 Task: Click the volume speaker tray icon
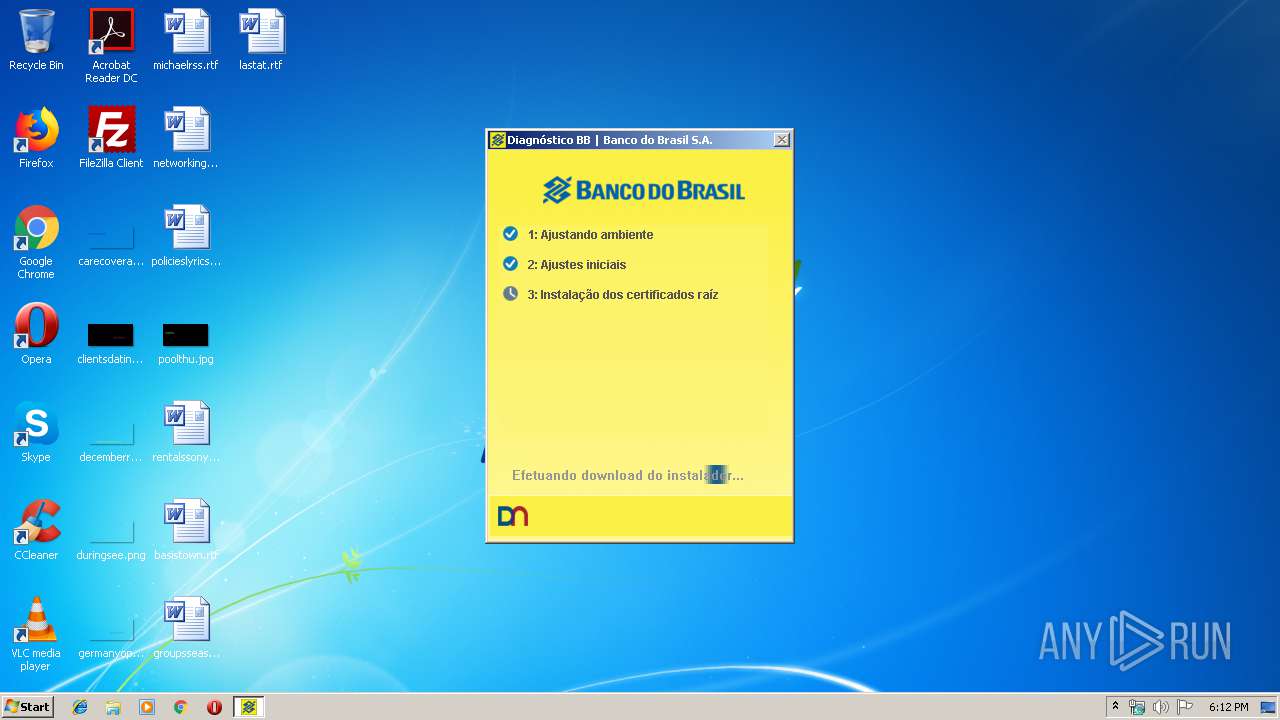(x=1161, y=707)
